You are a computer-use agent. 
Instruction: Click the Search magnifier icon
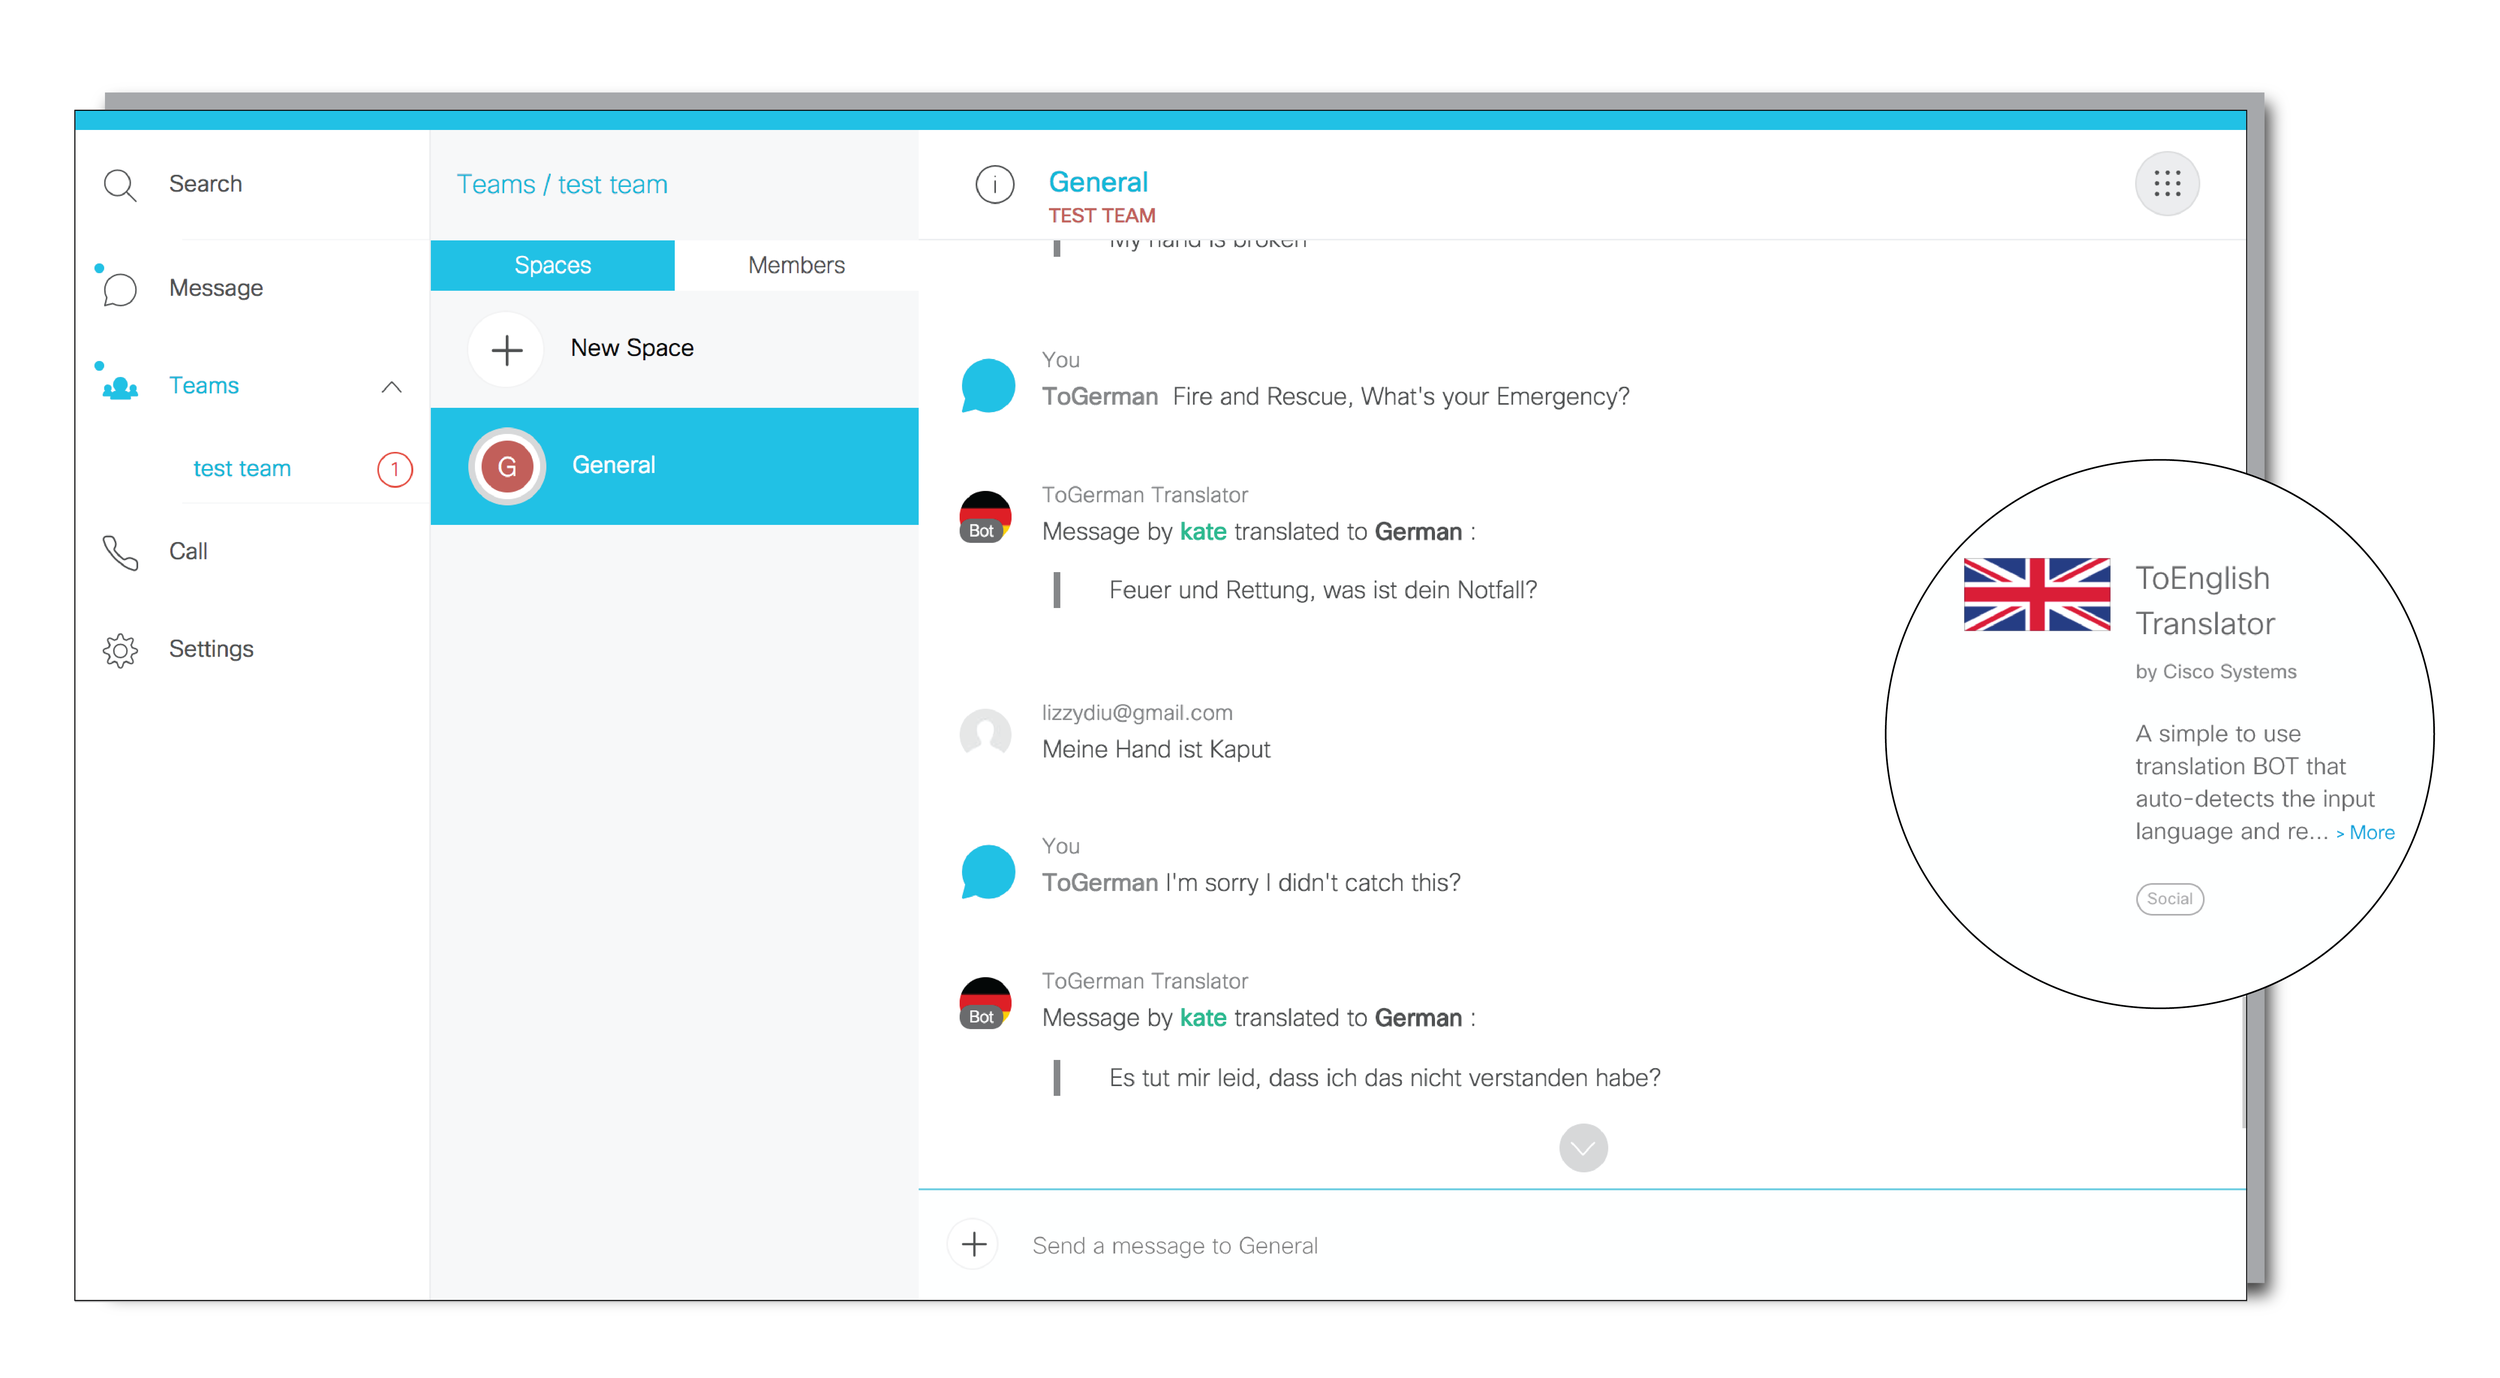point(120,185)
